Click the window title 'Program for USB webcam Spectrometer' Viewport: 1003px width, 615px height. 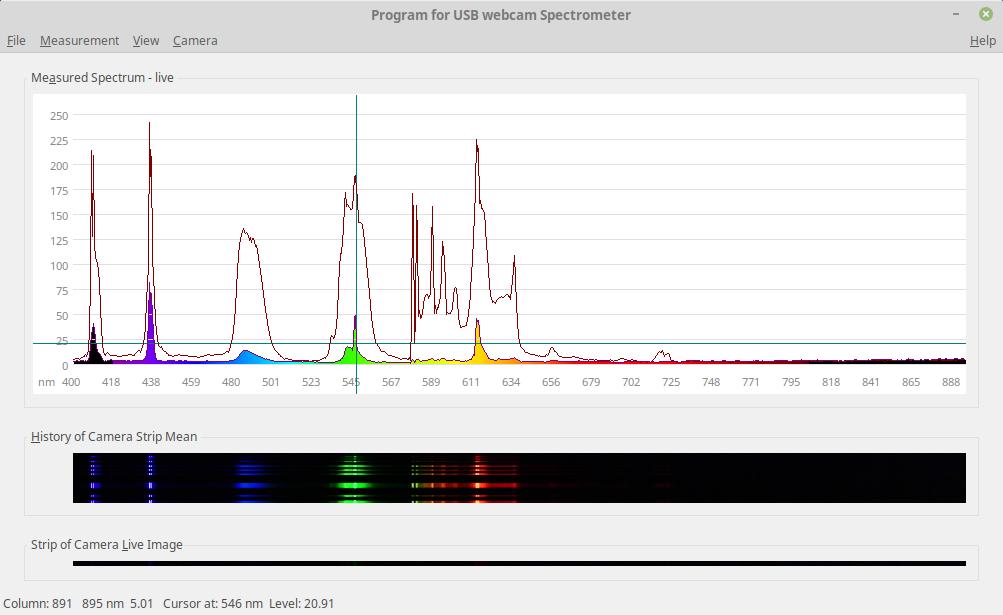501,15
